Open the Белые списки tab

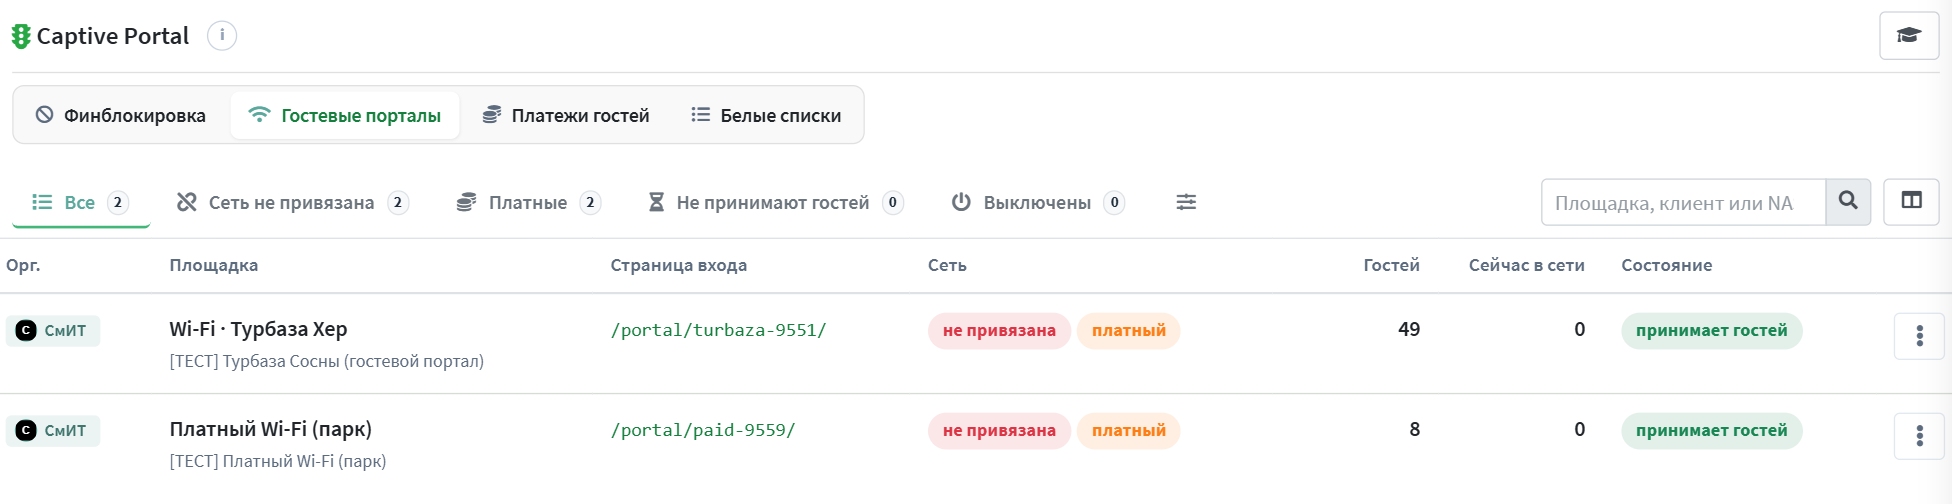766,115
